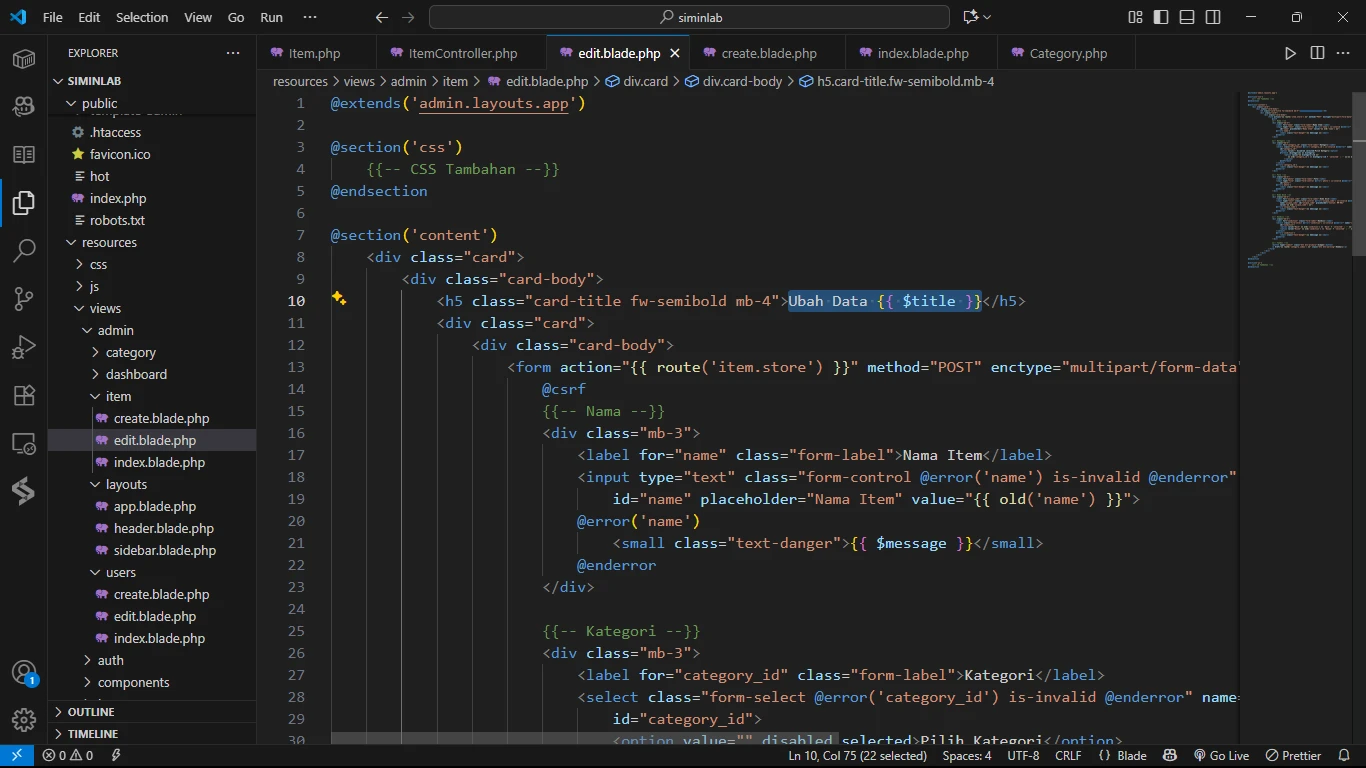
Task: Open the Remote Explorer view
Action: click(x=24, y=443)
